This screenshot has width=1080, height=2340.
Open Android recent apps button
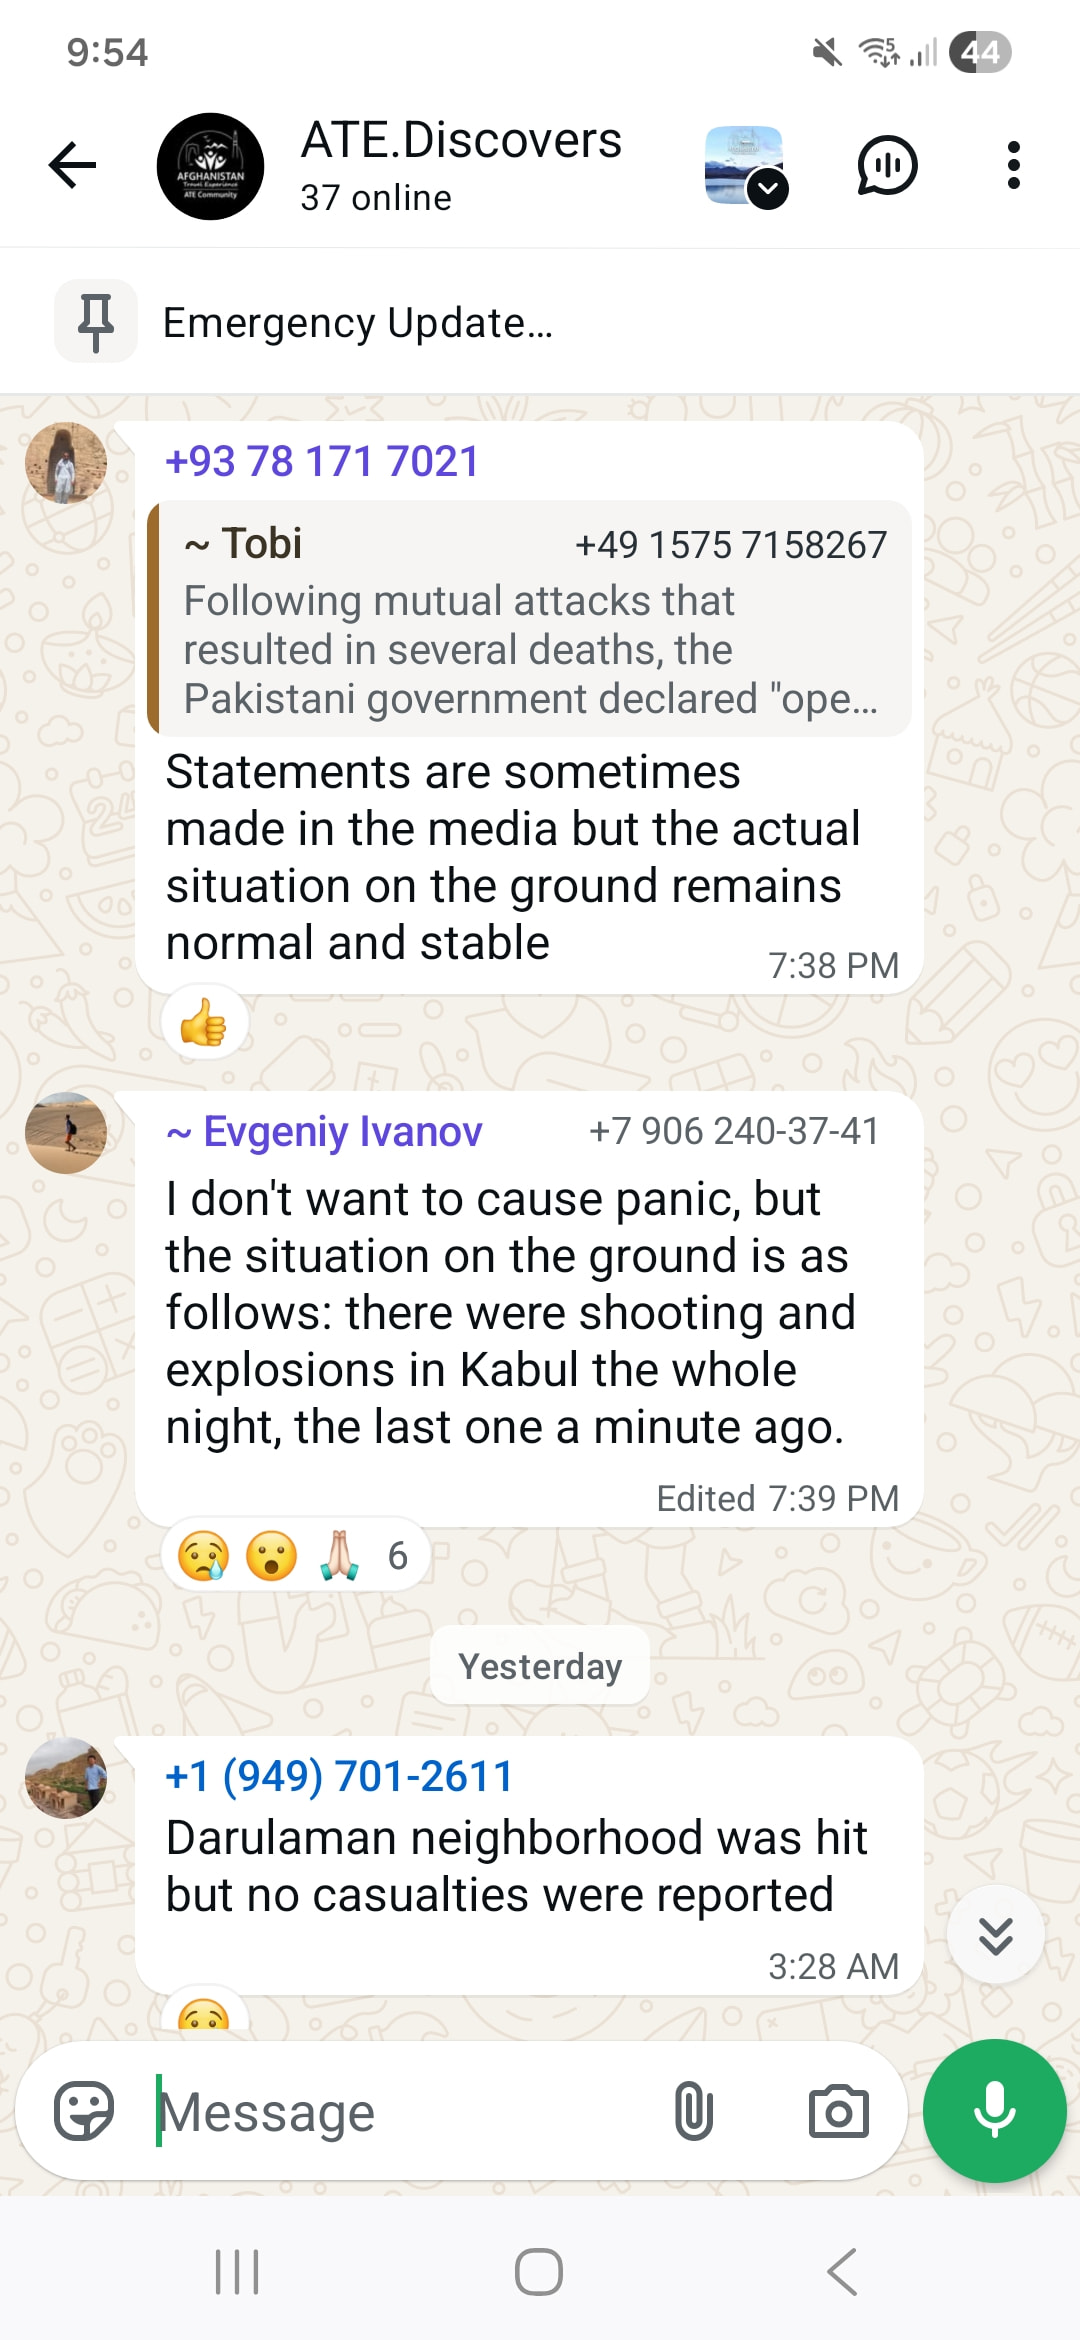coord(238,2272)
